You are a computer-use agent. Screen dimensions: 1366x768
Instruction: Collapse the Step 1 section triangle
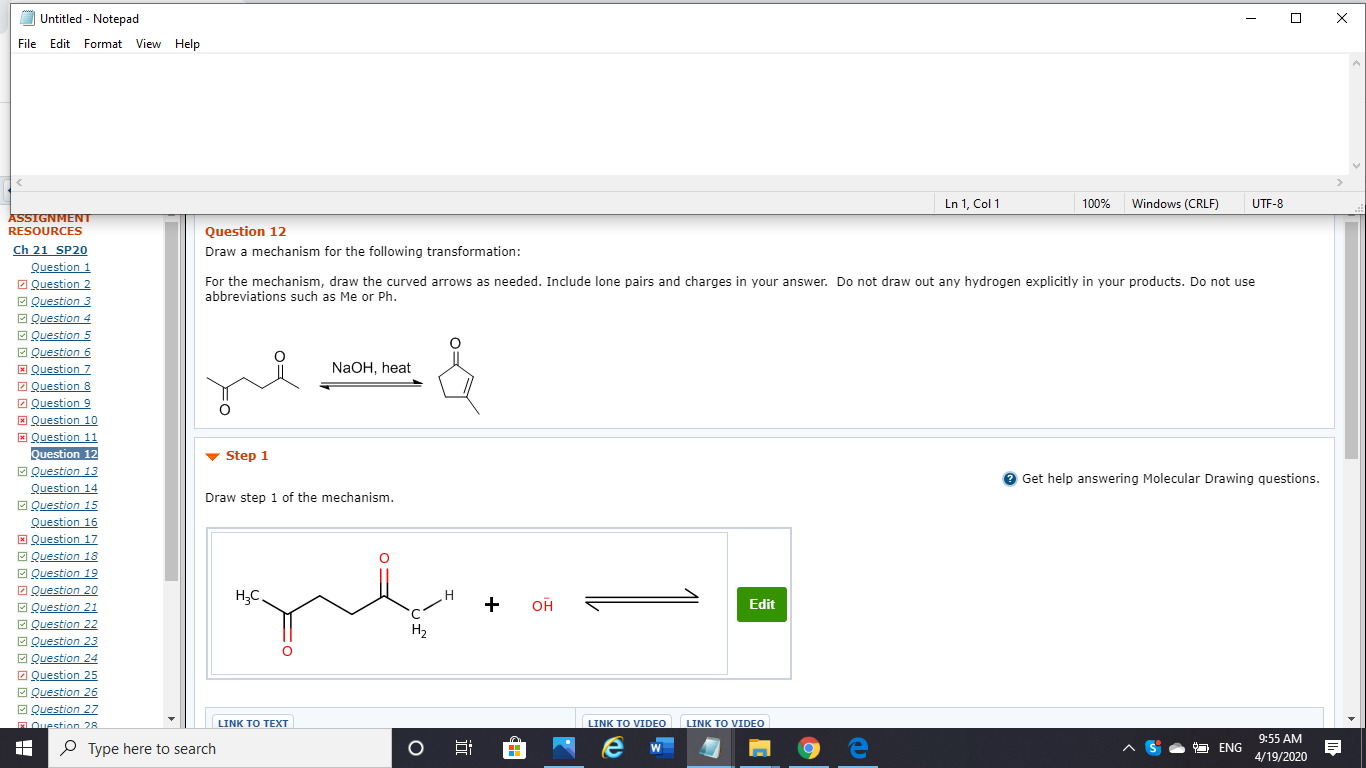pyautogui.click(x=211, y=455)
